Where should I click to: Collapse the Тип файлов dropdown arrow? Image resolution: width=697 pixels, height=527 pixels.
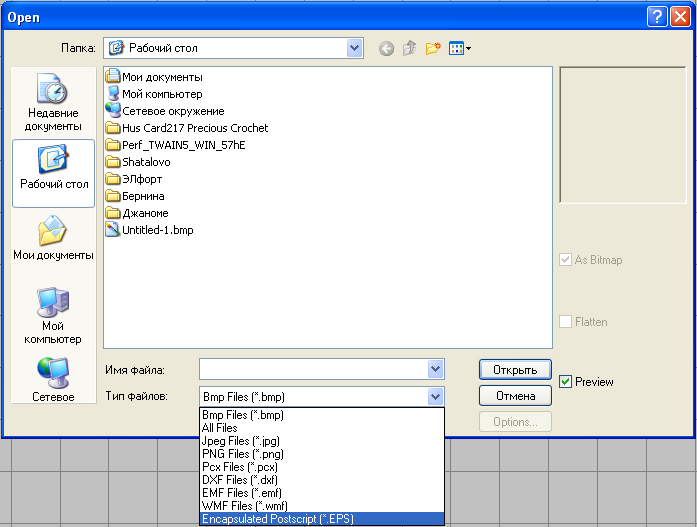[x=435, y=397]
